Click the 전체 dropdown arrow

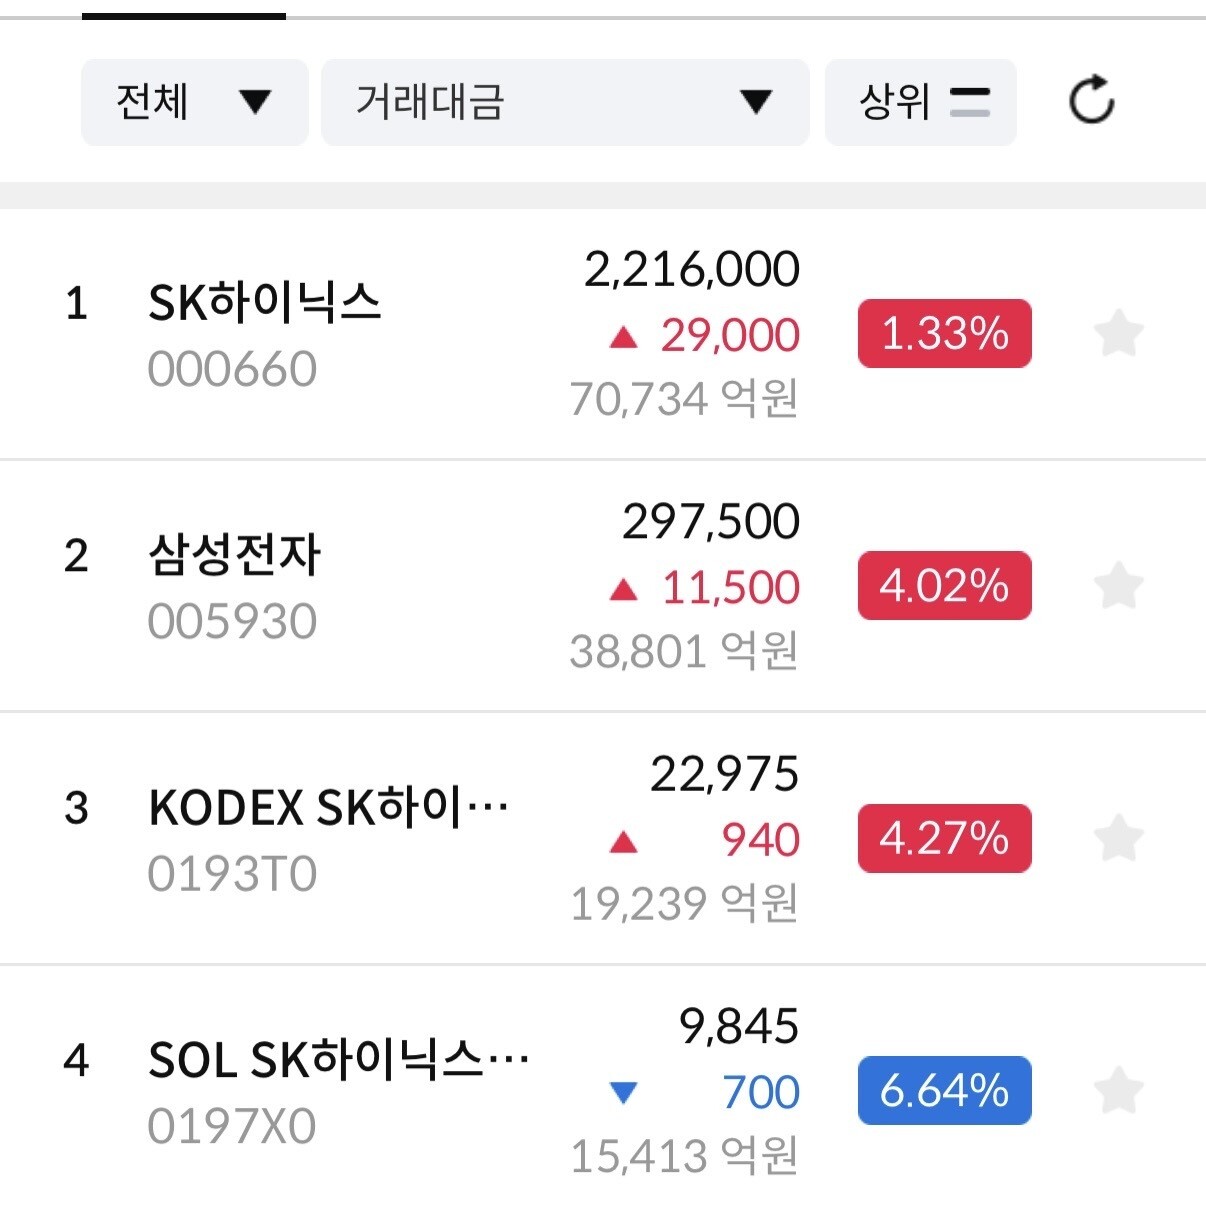coord(256,102)
